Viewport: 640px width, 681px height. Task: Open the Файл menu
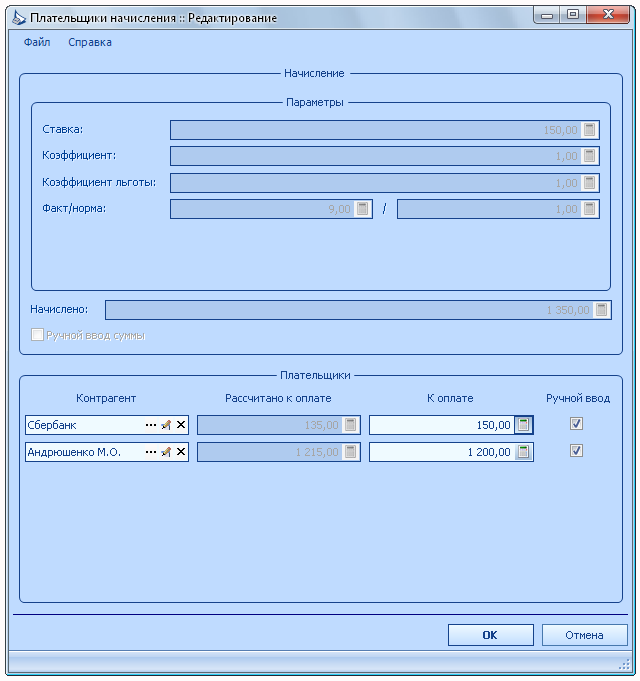(x=37, y=42)
